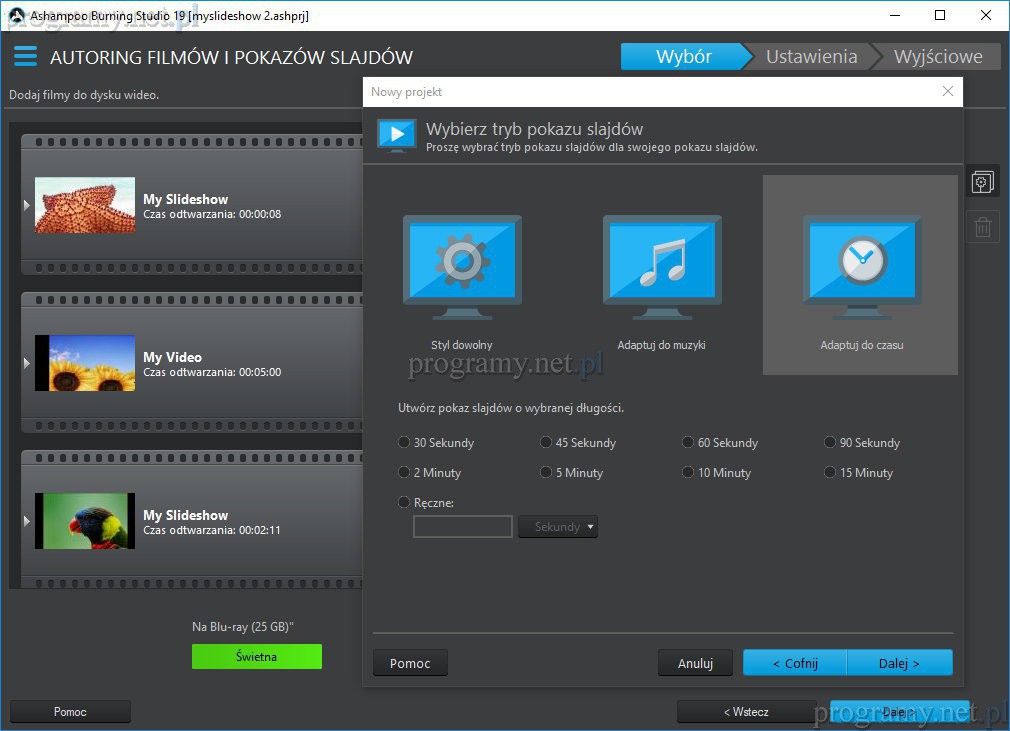The width and height of the screenshot is (1010, 731).
Task: Switch to the Ustawienia step tab
Action: point(811,57)
